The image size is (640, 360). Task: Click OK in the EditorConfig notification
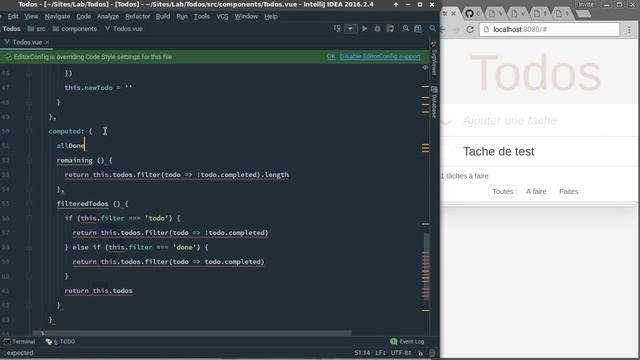pos(331,57)
